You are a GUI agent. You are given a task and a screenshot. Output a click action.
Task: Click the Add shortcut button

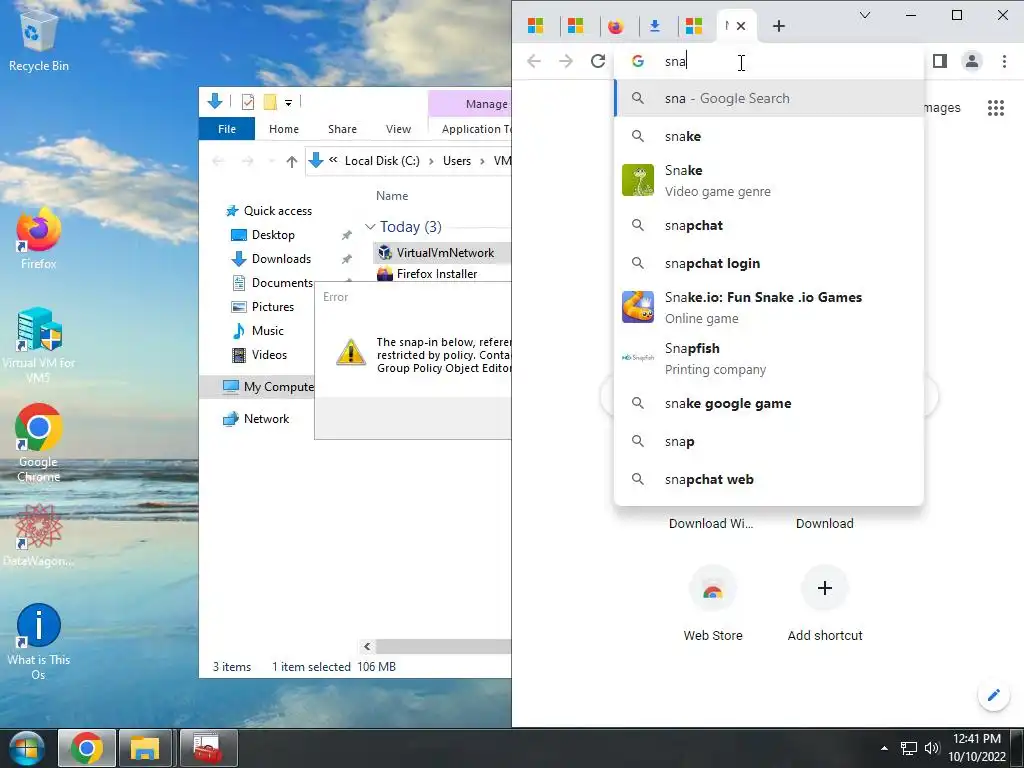[825, 603]
